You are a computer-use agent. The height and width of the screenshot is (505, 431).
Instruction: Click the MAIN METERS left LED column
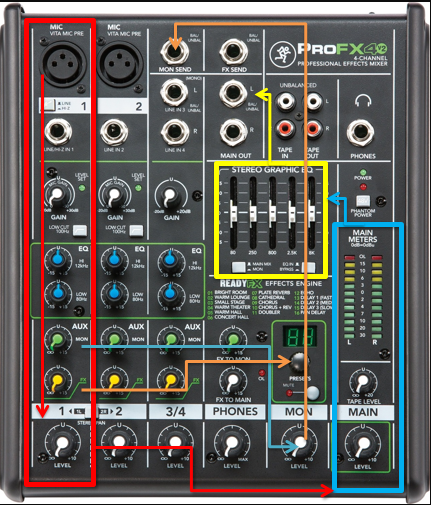point(350,297)
